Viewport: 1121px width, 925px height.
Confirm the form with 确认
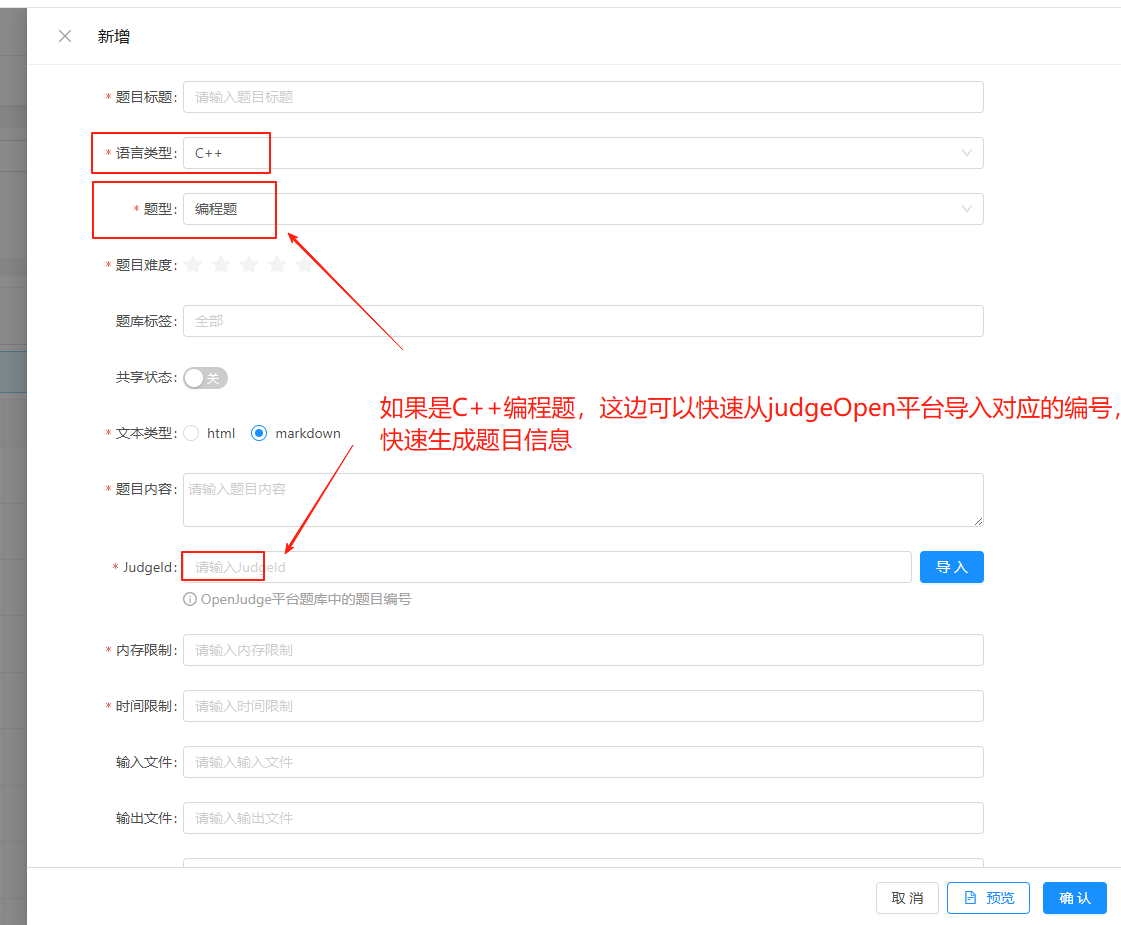coord(1074,898)
